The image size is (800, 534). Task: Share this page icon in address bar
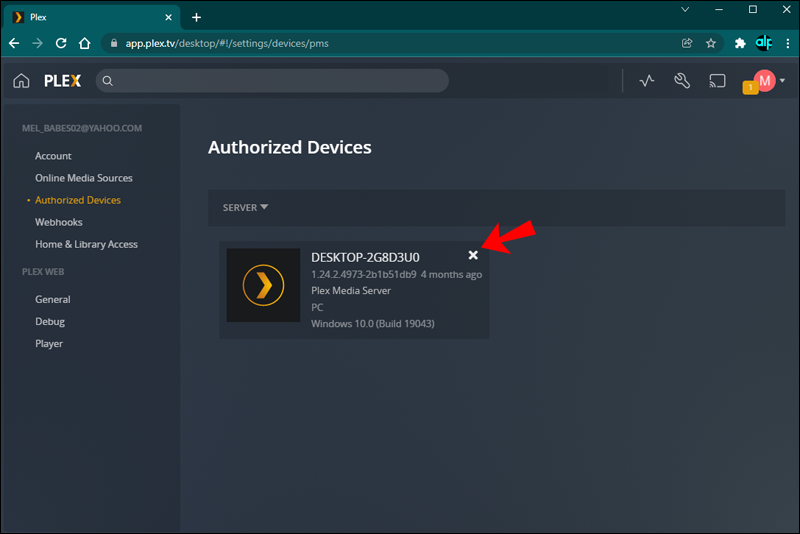(687, 43)
